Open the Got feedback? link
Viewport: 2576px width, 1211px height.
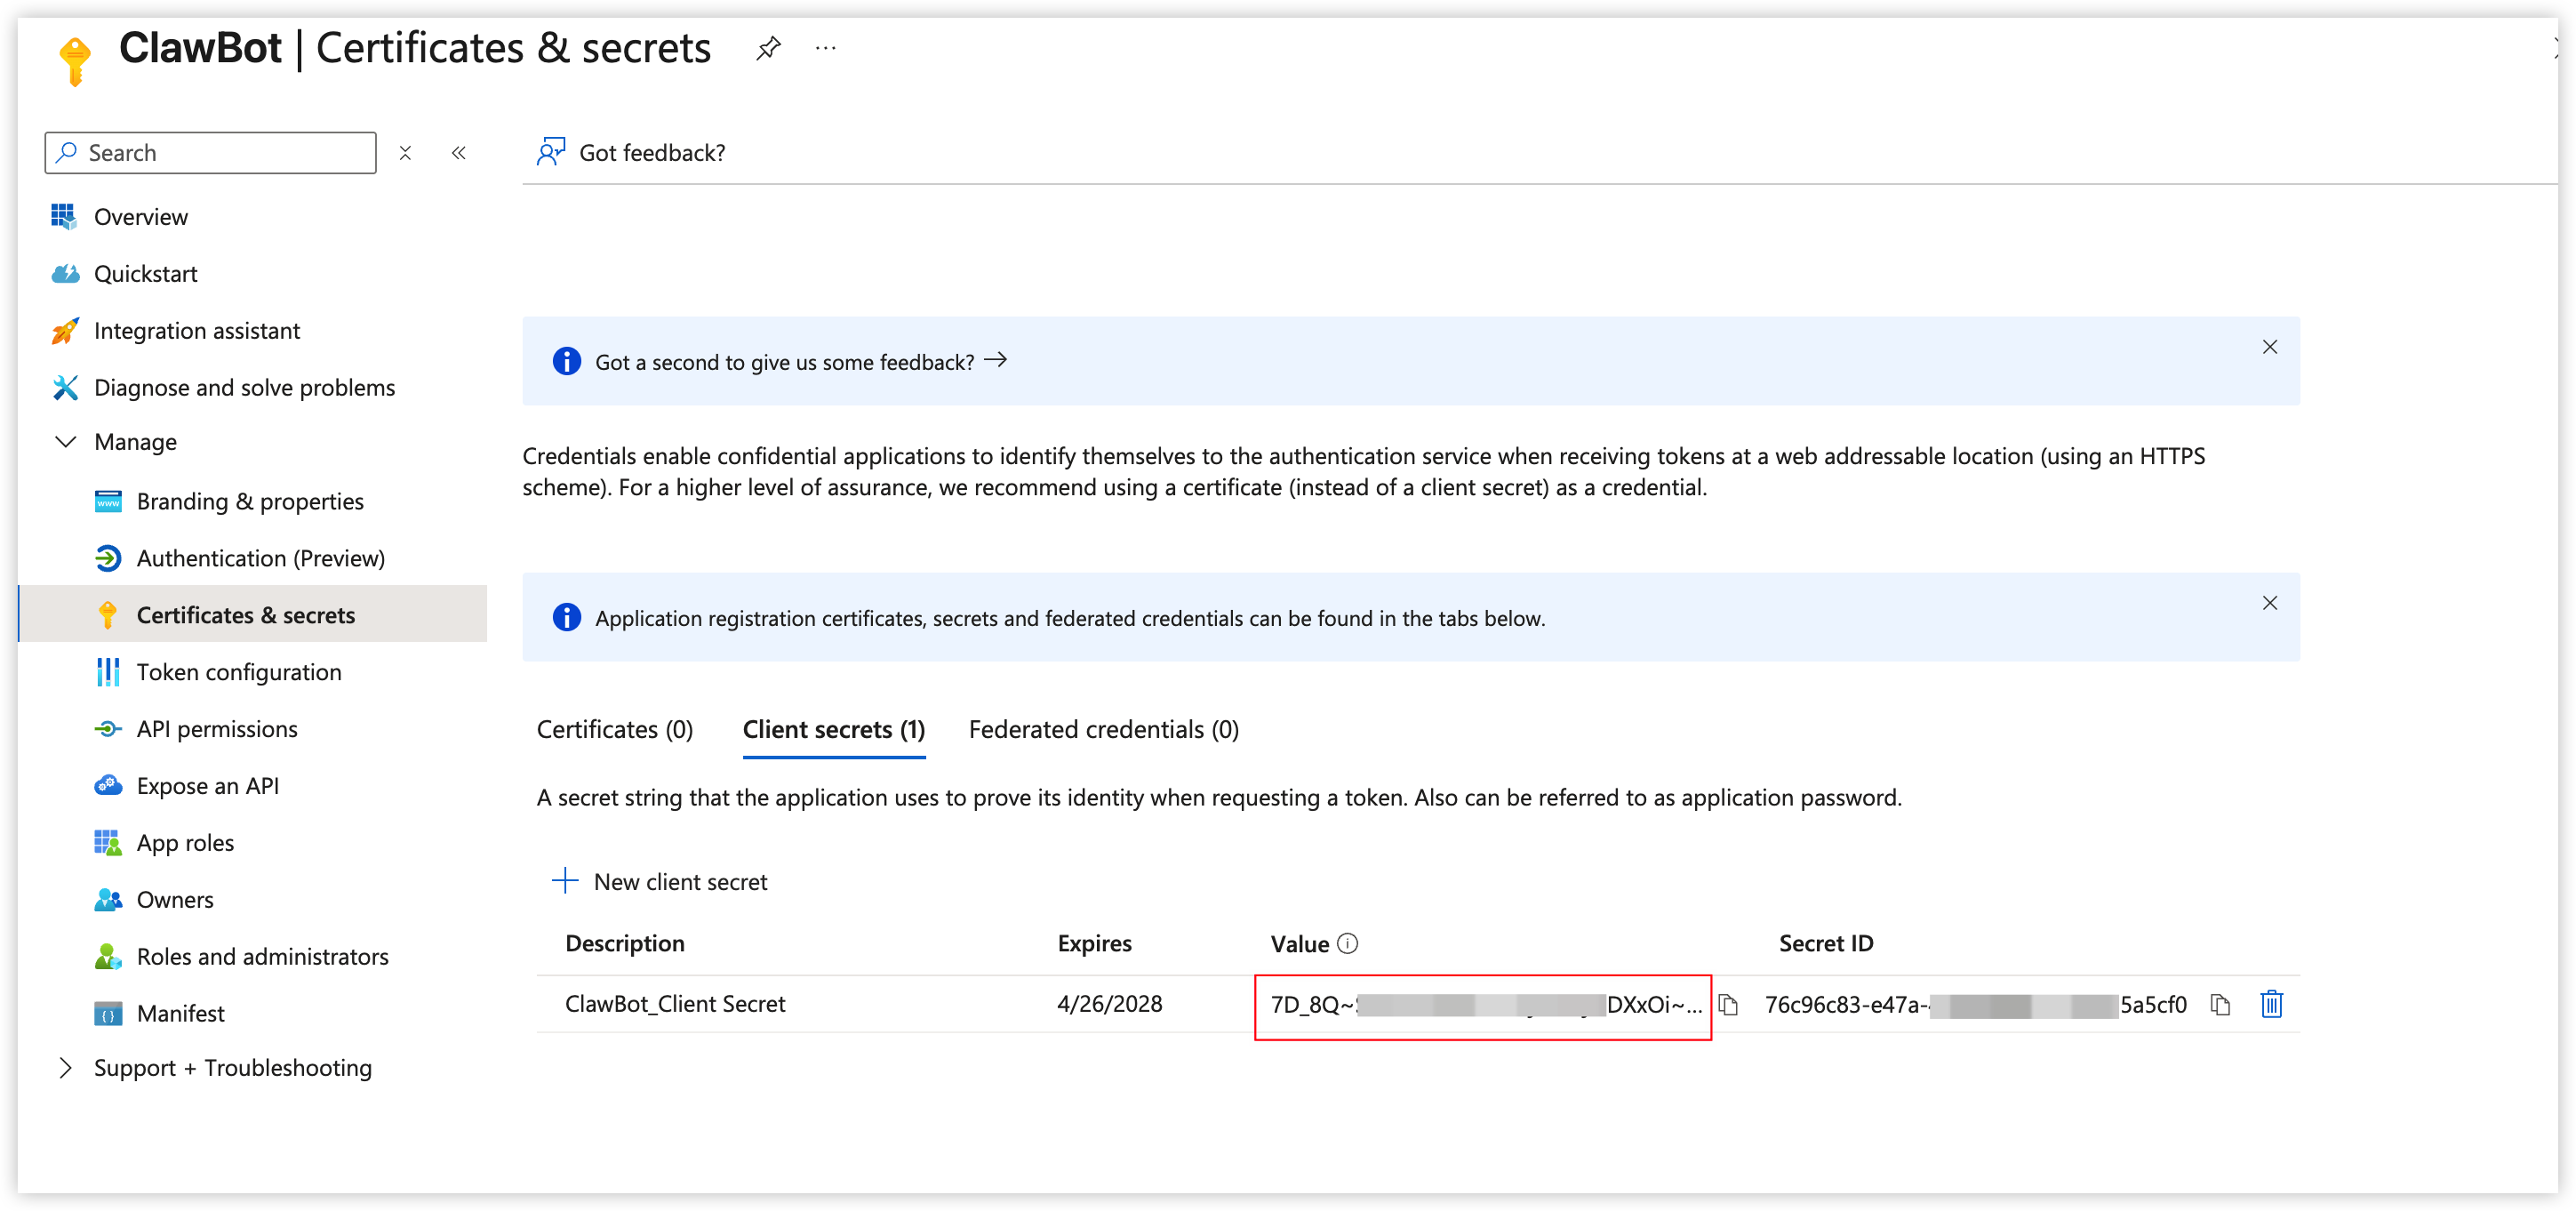(631, 153)
